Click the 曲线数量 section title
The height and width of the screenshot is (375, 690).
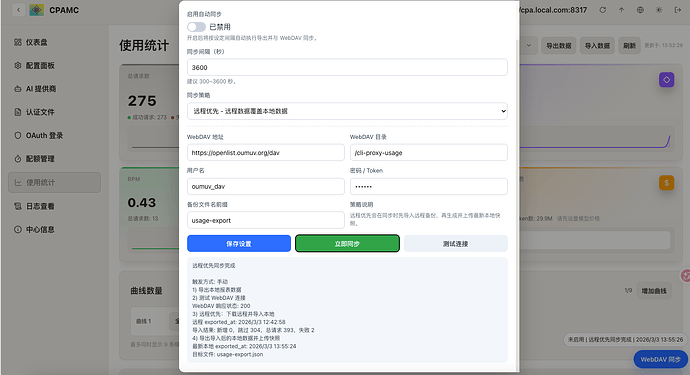[147, 291]
